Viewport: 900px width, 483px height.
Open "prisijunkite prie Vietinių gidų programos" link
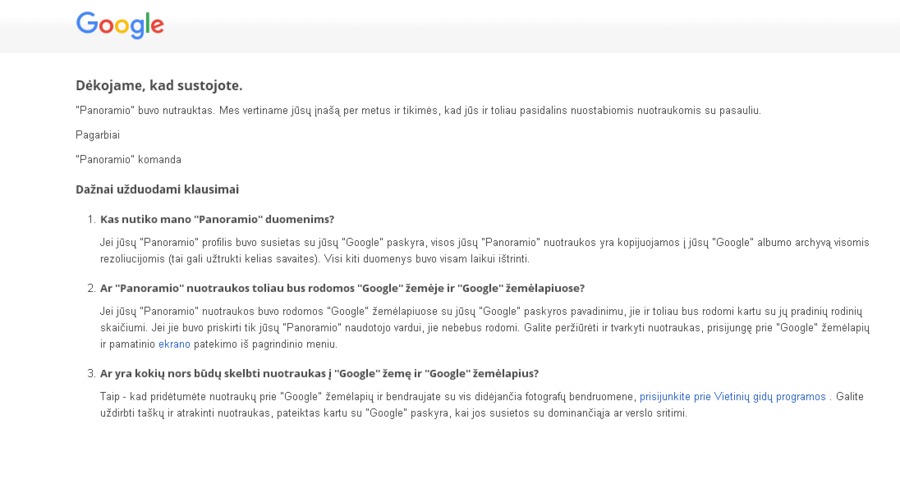pos(732,396)
